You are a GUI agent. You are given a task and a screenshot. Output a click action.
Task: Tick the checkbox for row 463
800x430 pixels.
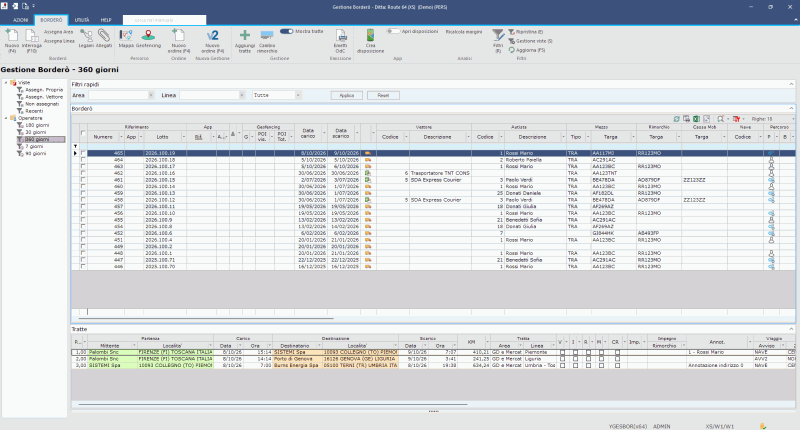83,166
